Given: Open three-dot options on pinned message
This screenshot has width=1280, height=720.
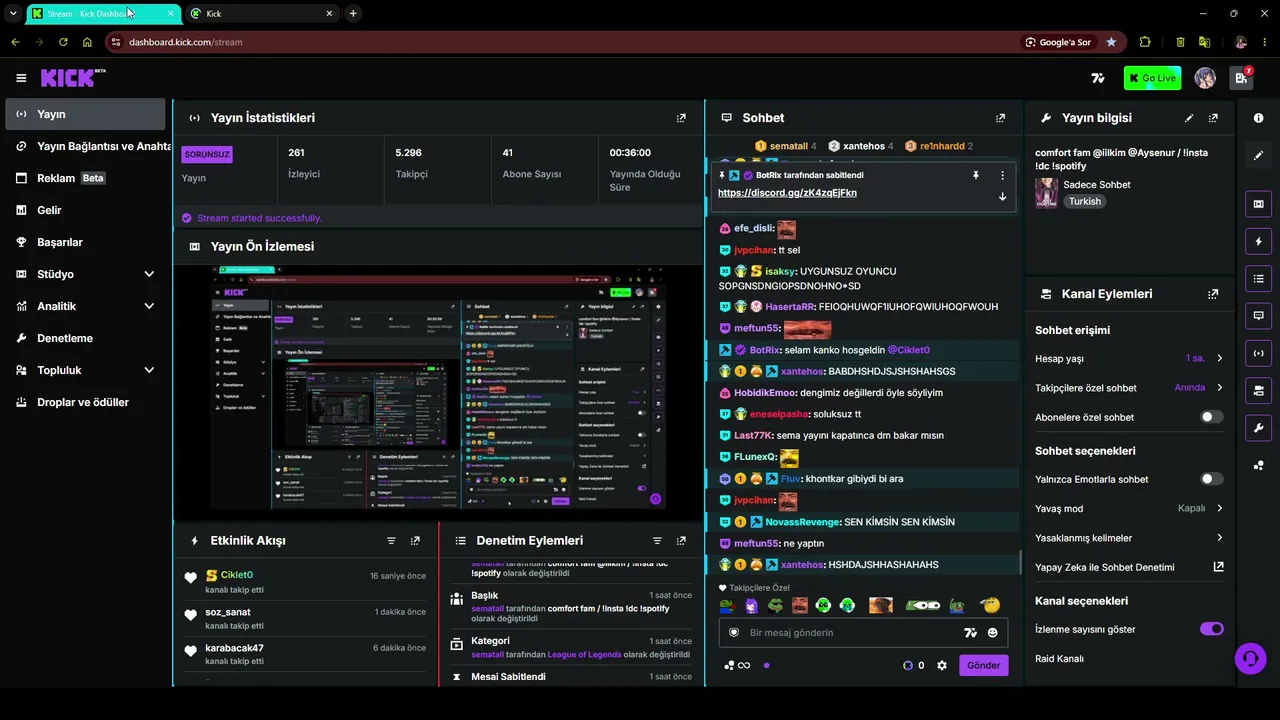Looking at the screenshot, I should click(1002, 175).
